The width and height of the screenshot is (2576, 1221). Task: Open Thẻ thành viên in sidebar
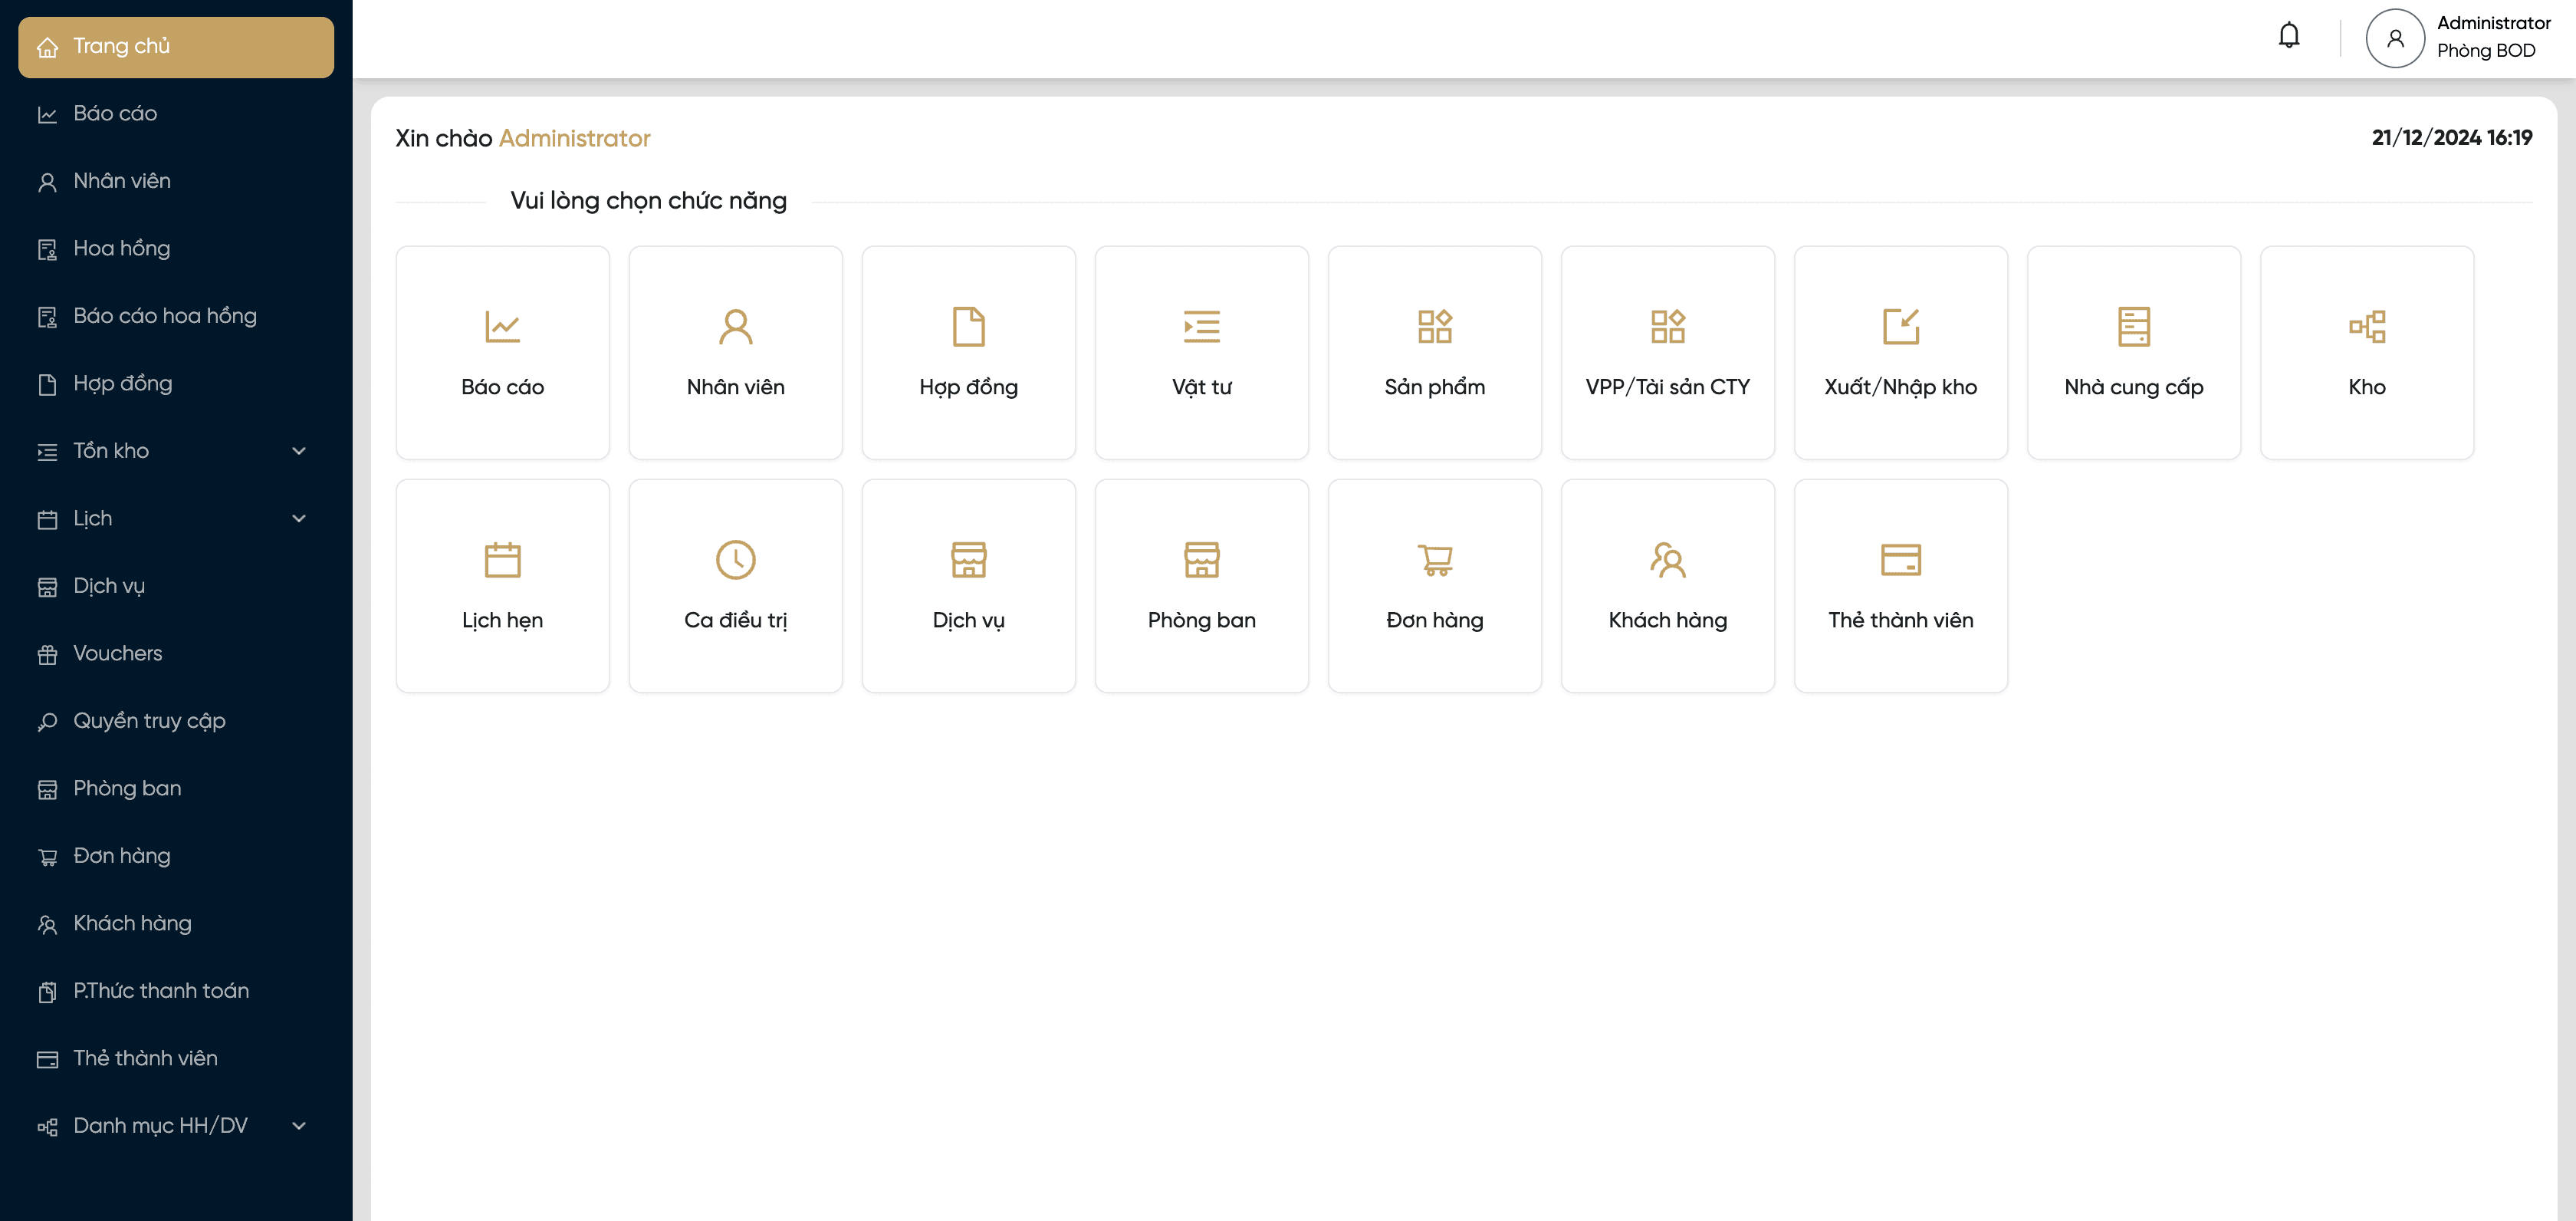(176, 1059)
